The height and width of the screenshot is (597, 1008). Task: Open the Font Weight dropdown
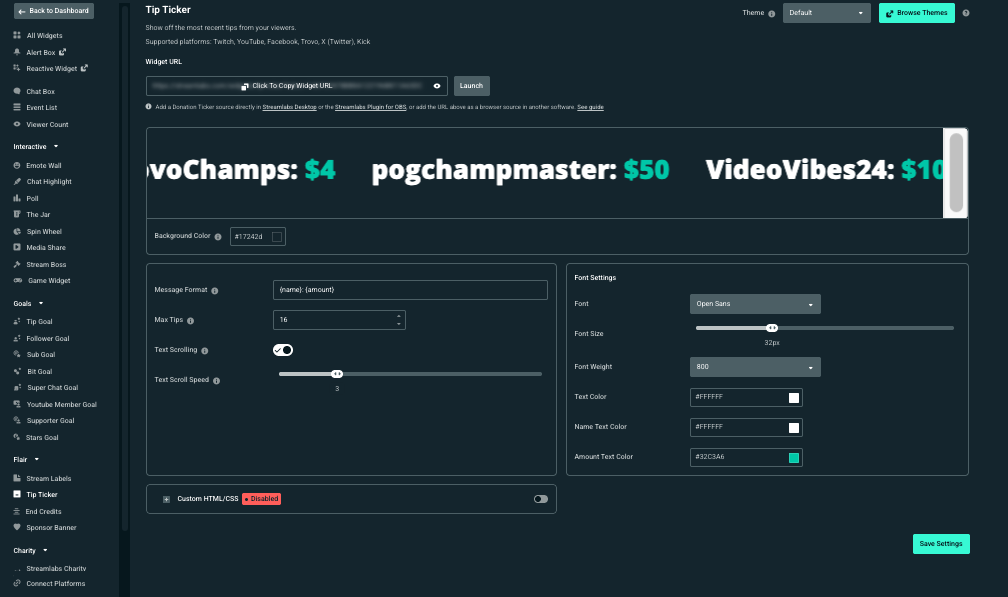coord(754,367)
